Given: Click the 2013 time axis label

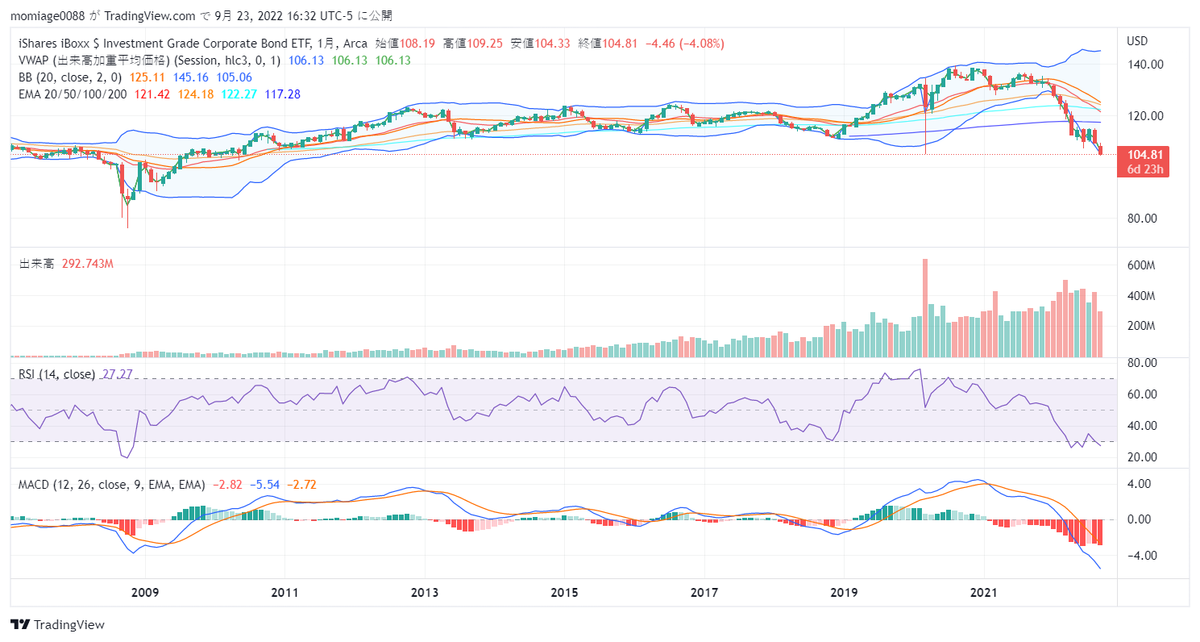Looking at the screenshot, I should (x=425, y=592).
